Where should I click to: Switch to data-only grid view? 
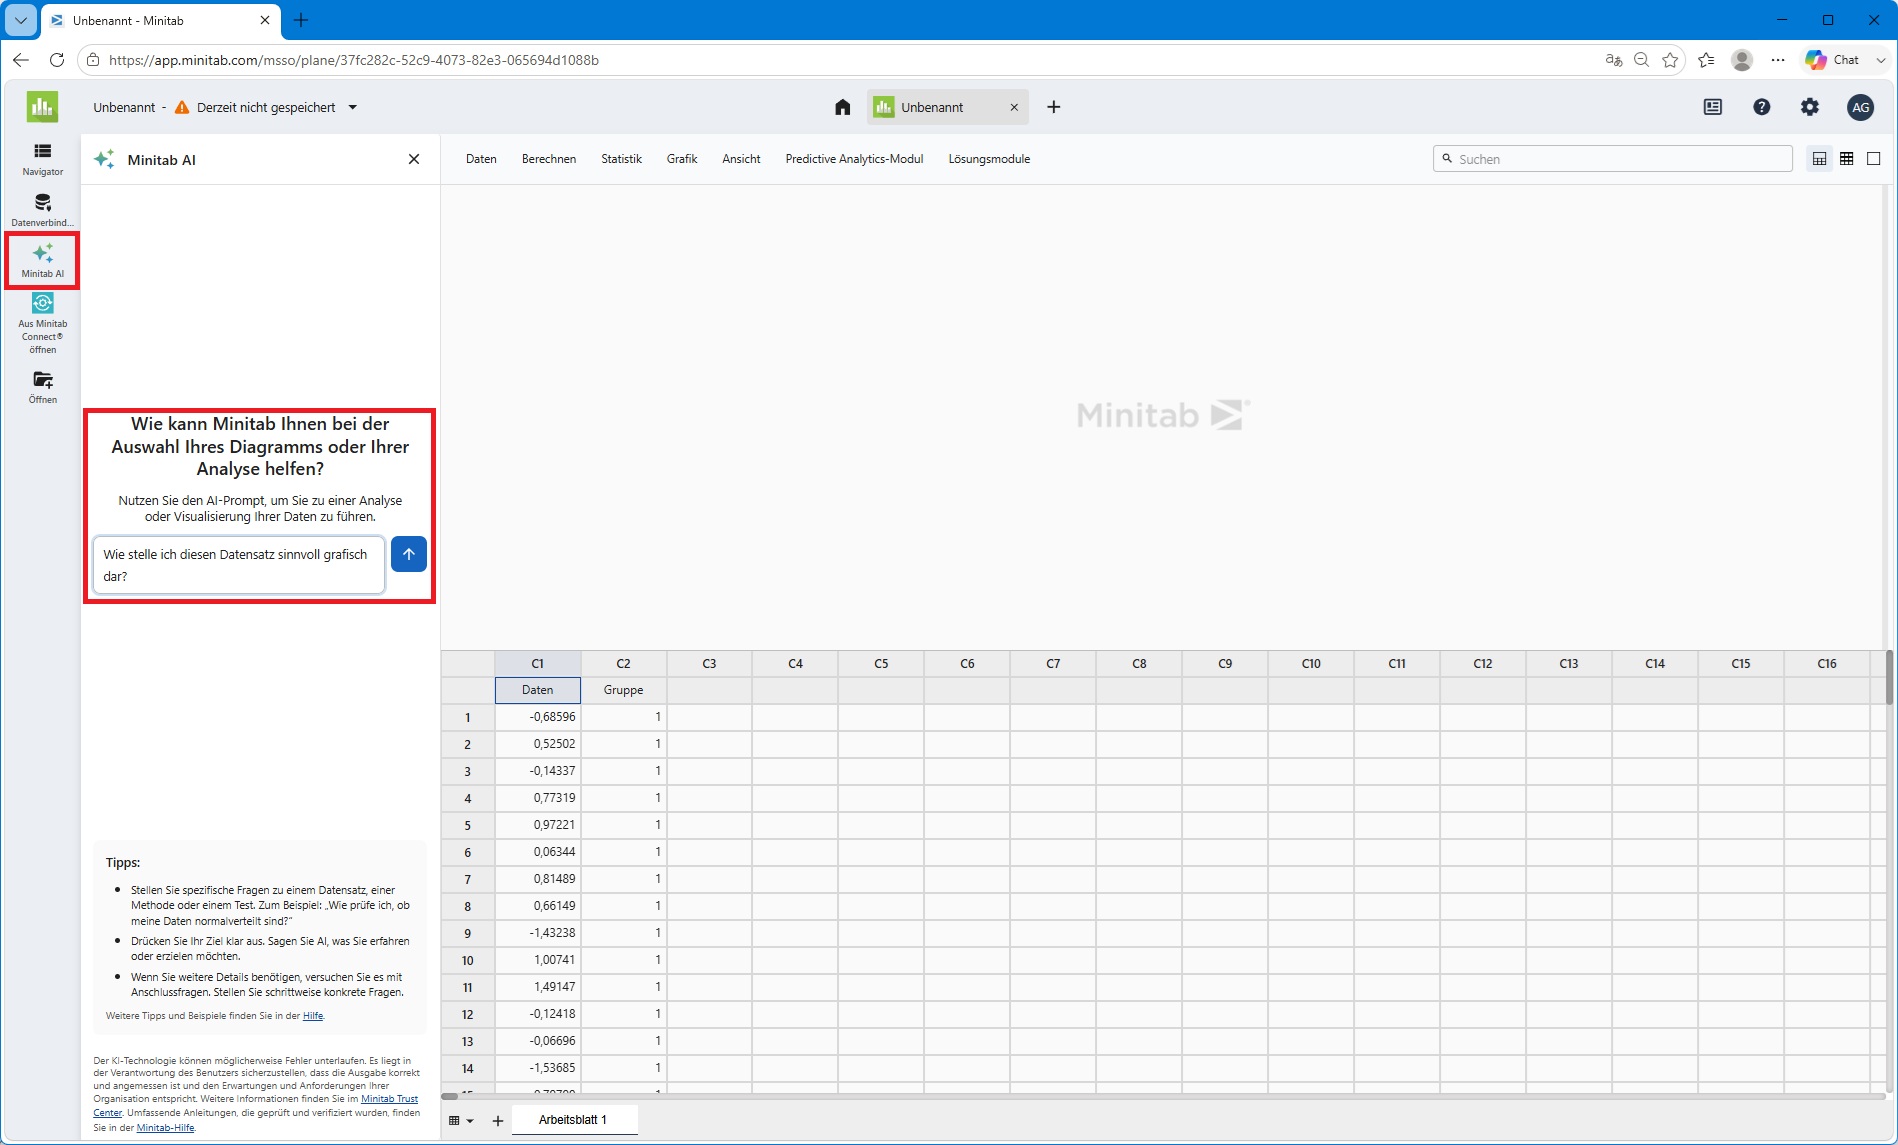click(1846, 159)
